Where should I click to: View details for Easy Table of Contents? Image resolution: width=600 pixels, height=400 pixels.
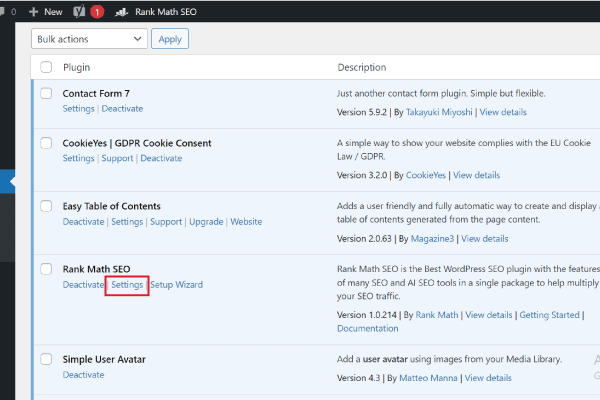(484, 239)
